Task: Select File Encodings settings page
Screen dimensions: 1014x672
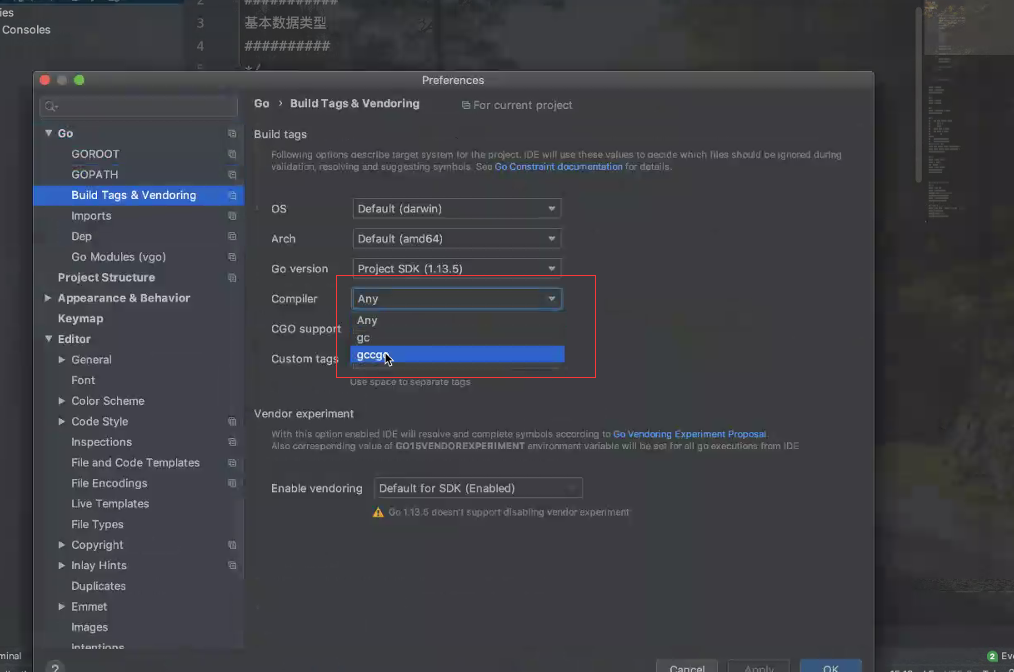Action: pos(109,483)
